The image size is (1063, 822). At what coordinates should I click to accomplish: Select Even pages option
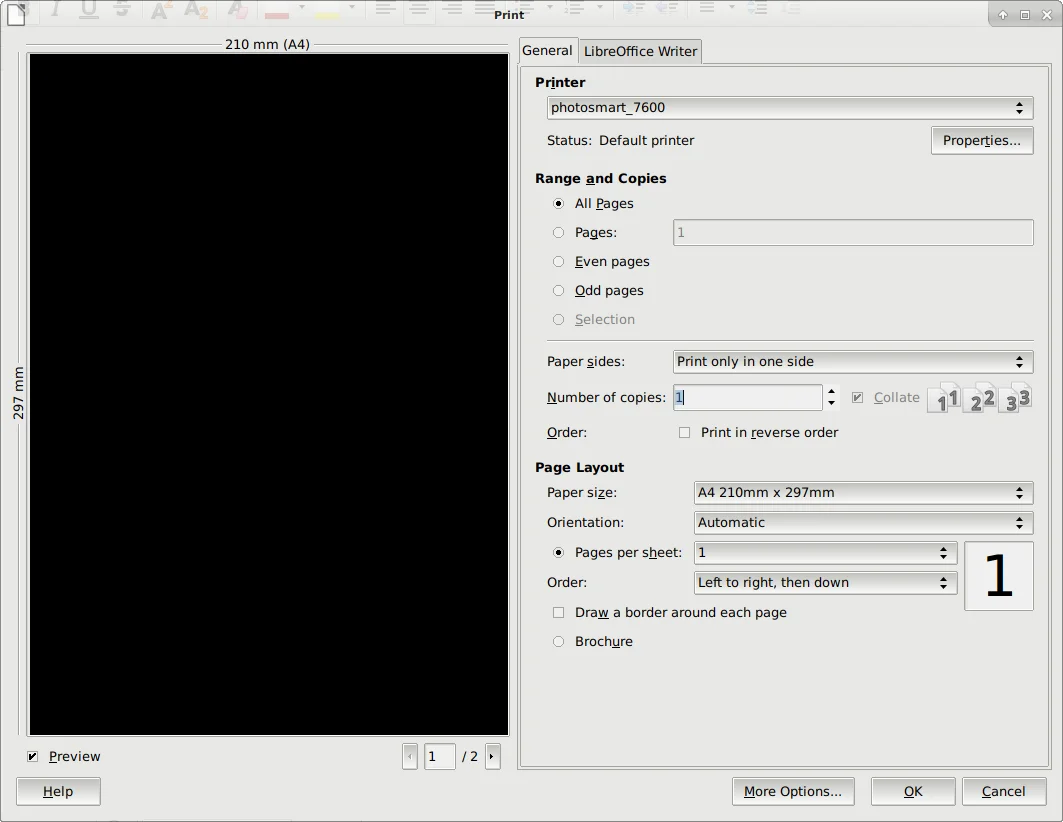[559, 262]
